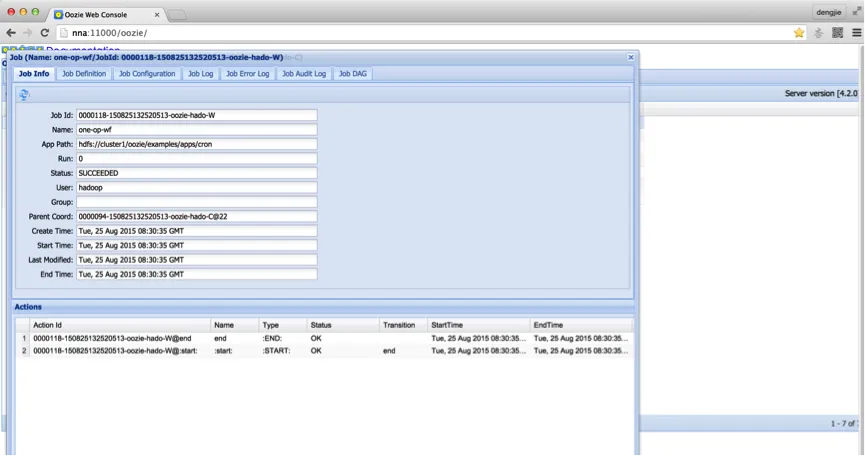Click the :END: type cell
Image resolution: width=865 pixels, height=456 pixels.
tap(272, 339)
